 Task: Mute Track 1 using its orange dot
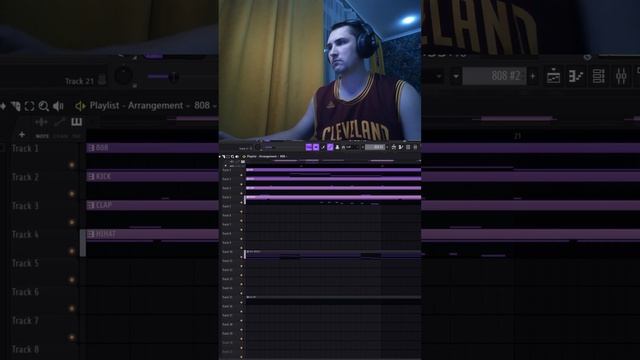coord(72,165)
